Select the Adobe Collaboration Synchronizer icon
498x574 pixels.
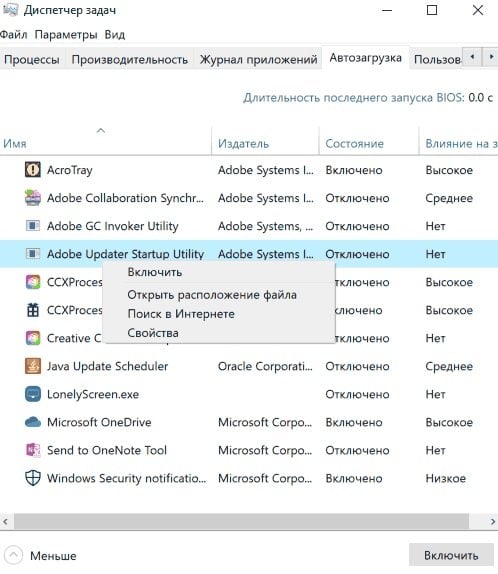coord(33,198)
